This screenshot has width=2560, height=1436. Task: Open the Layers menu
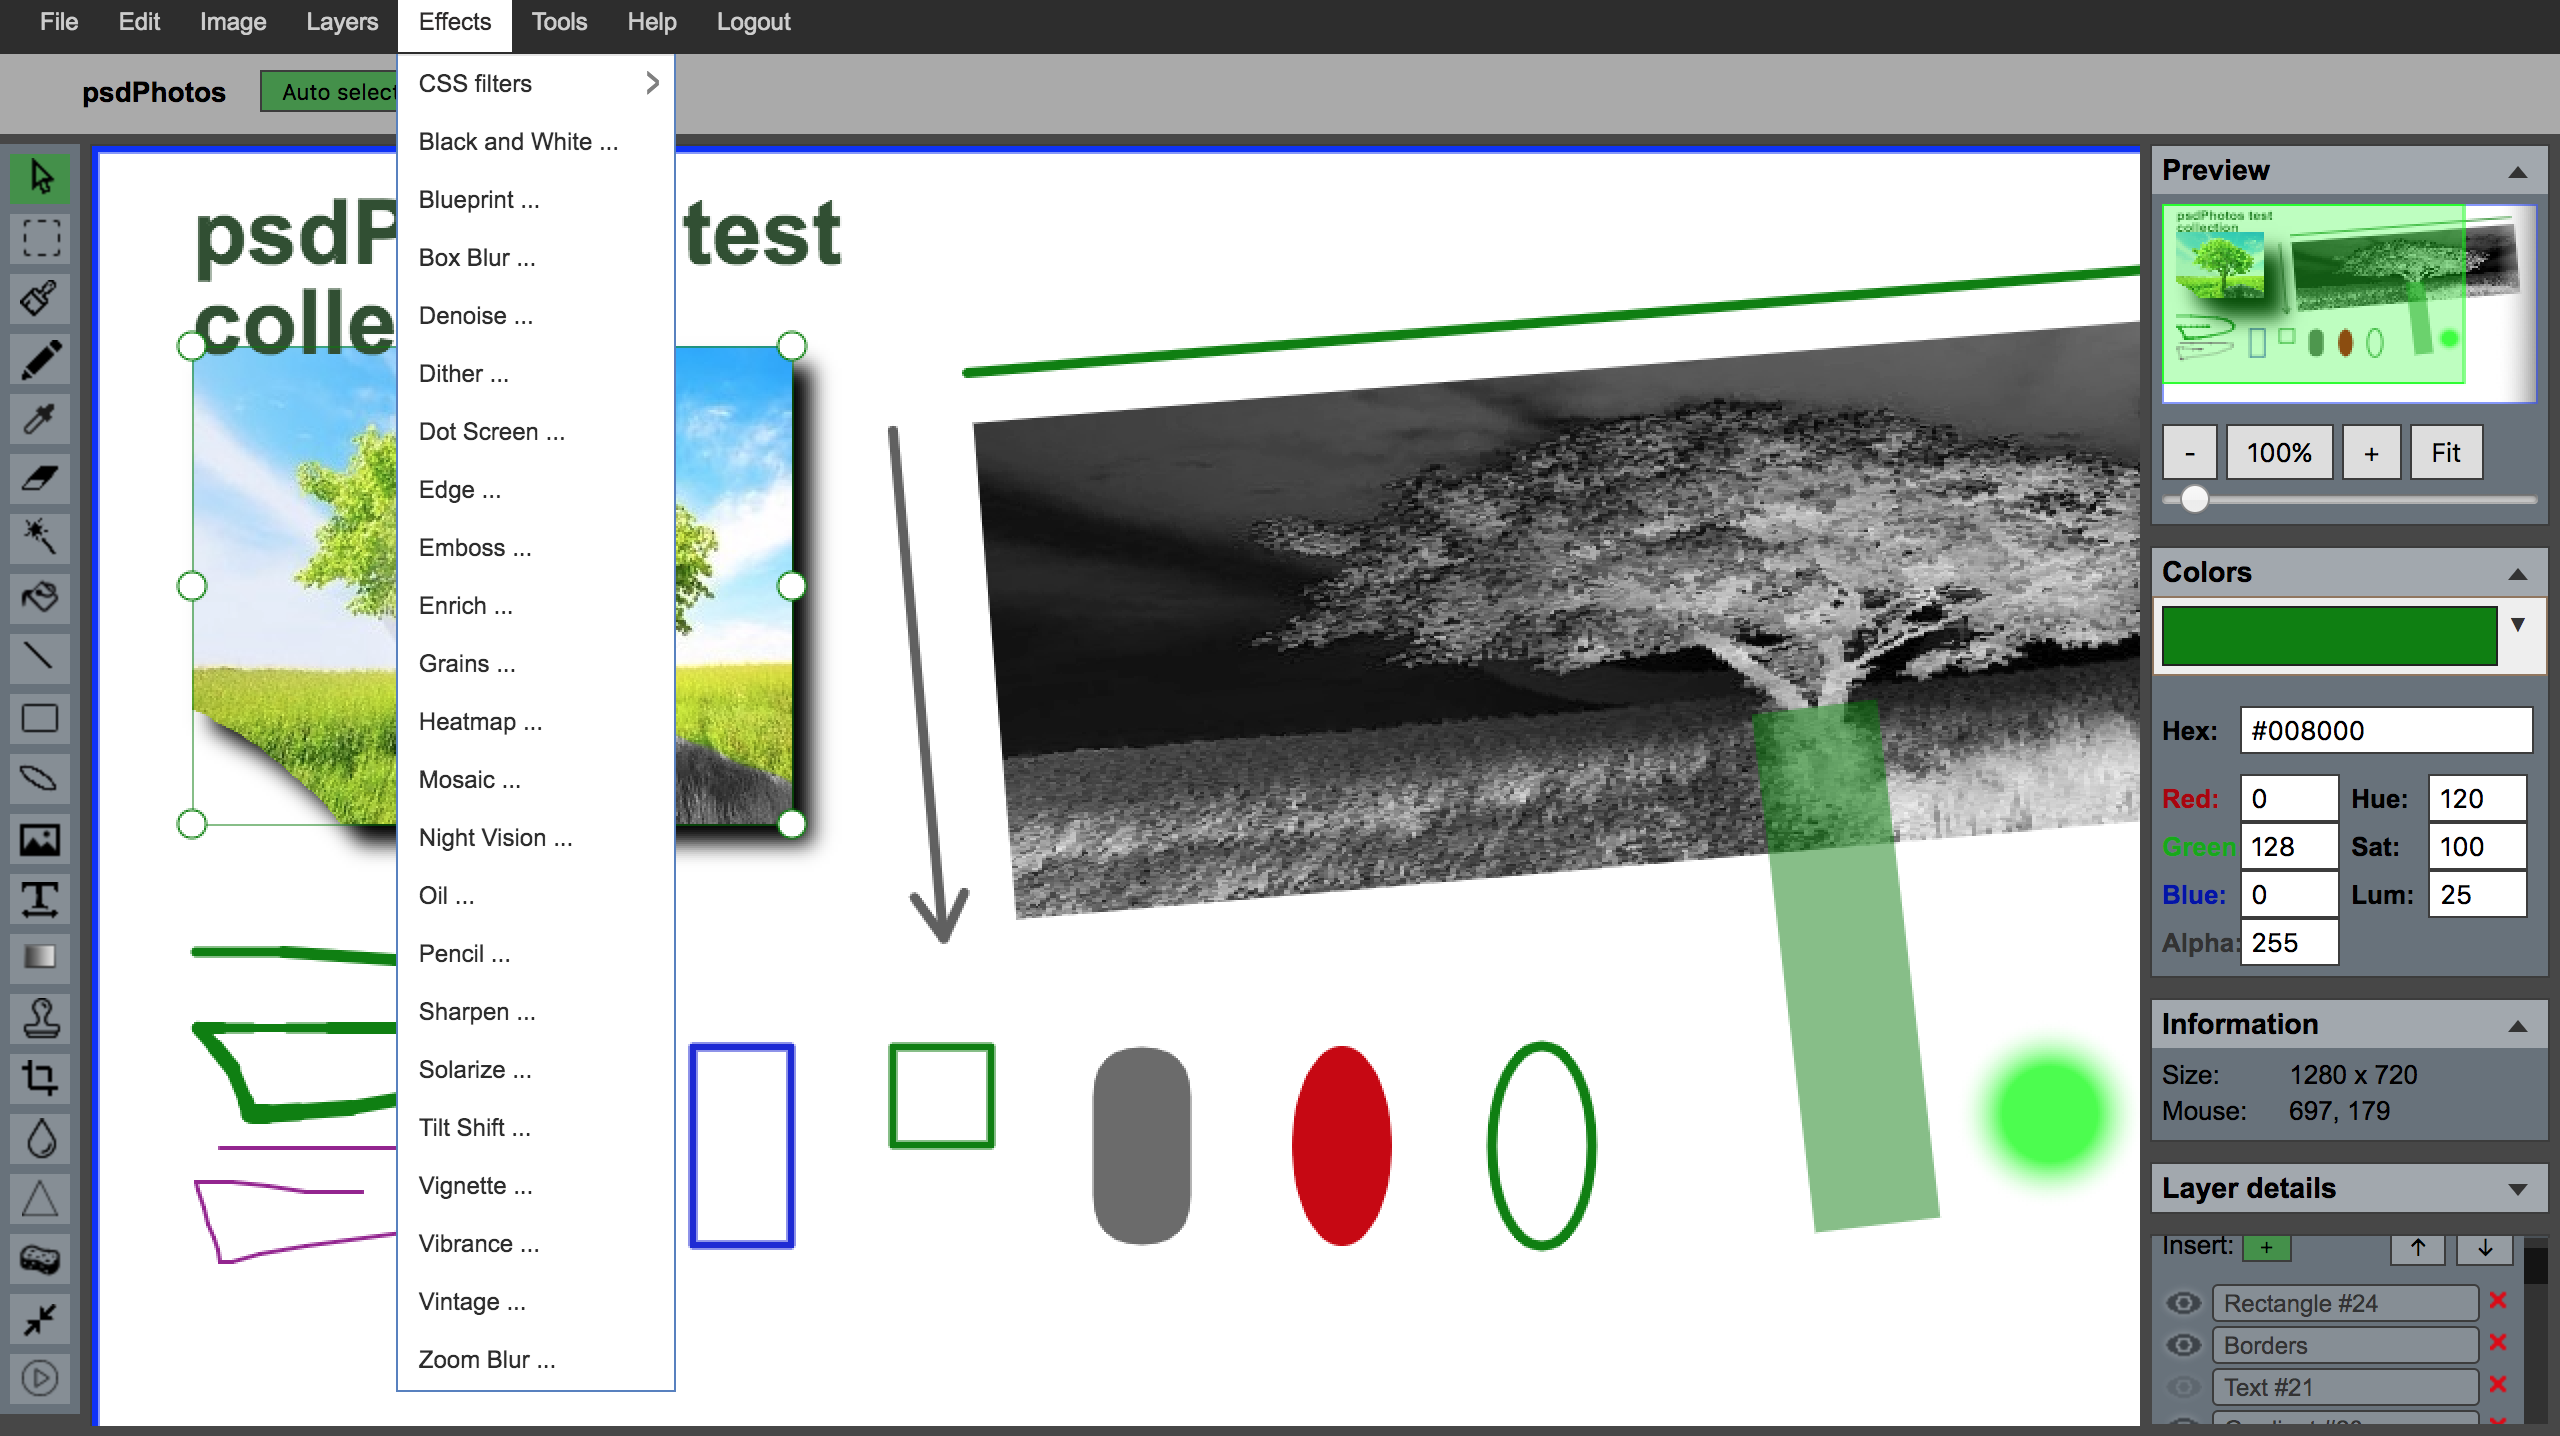pyautogui.click(x=342, y=22)
